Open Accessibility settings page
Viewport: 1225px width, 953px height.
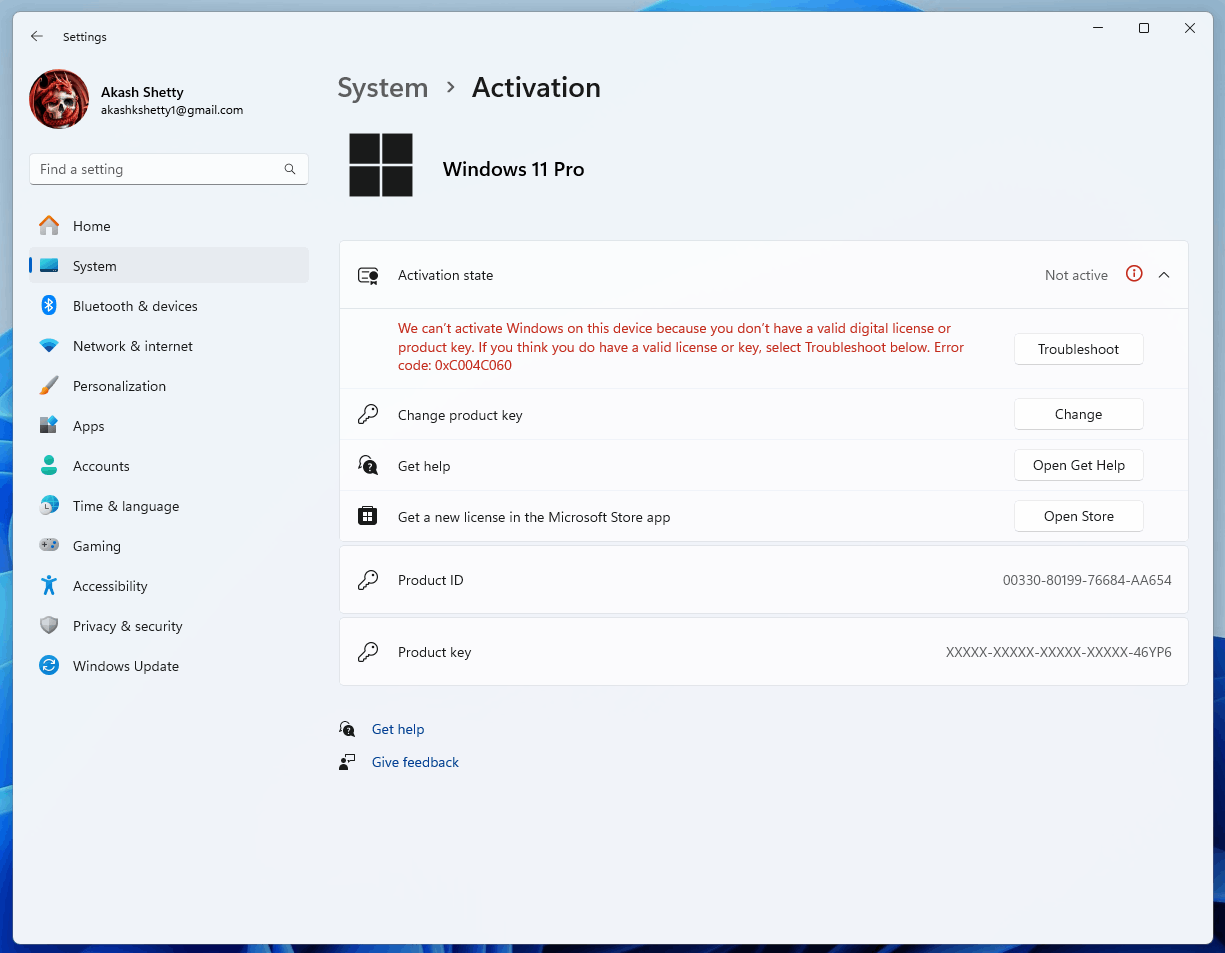[x=169, y=586]
